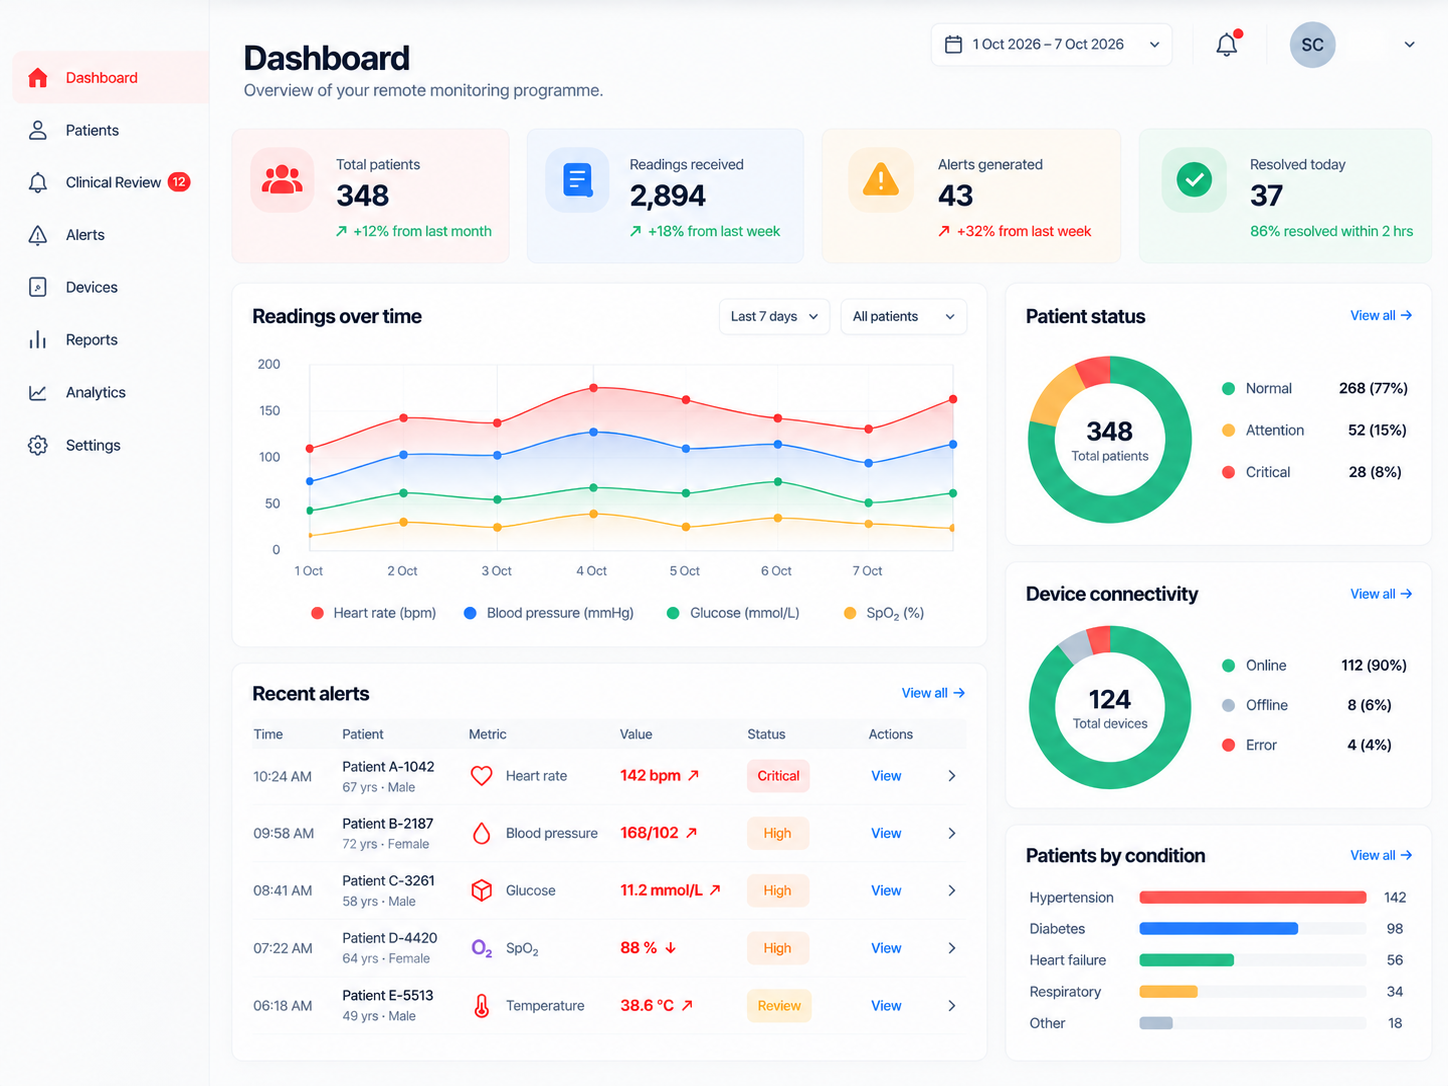The width and height of the screenshot is (1448, 1086).
Task: Click the O2 icon beside SpO2
Action: (482, 948)
